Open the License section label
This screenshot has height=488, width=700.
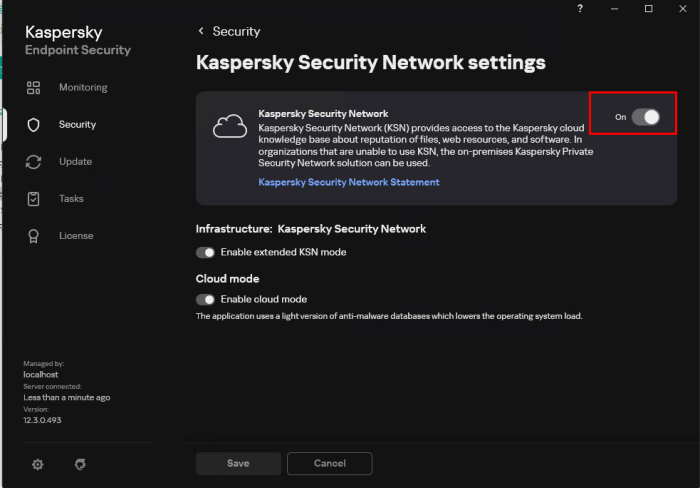point(75,236)
